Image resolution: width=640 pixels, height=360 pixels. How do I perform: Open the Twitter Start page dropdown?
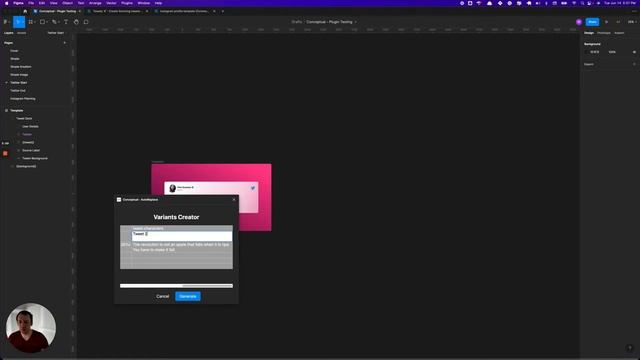pos(56,33)
